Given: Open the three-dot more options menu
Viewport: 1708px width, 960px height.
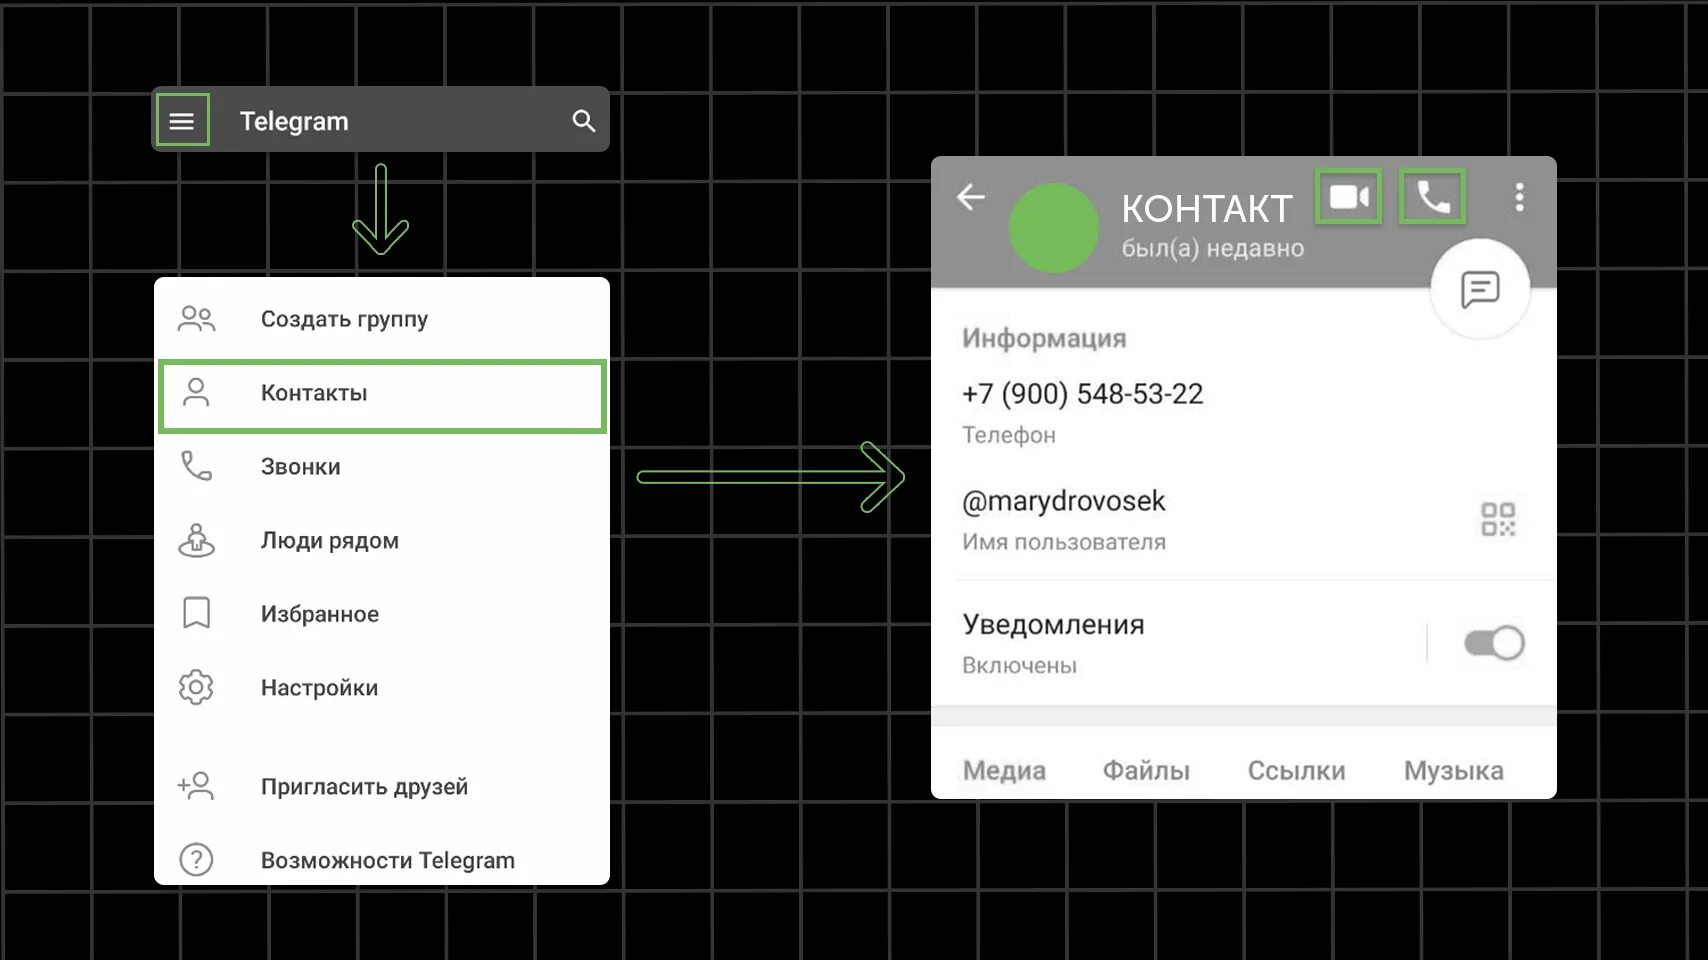Looking at the screenshot, I should (x=1519, y=197).
